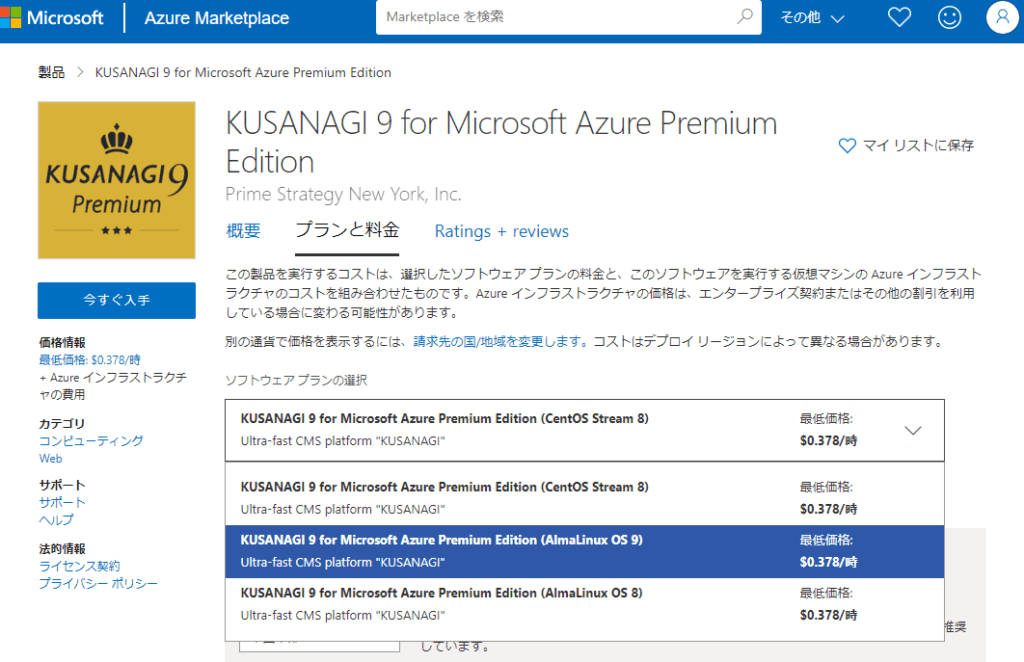Image resolution: width=1024 pixels, height=662 pixels.
Task: Open the user account avatar icon
Action: 1002,17
